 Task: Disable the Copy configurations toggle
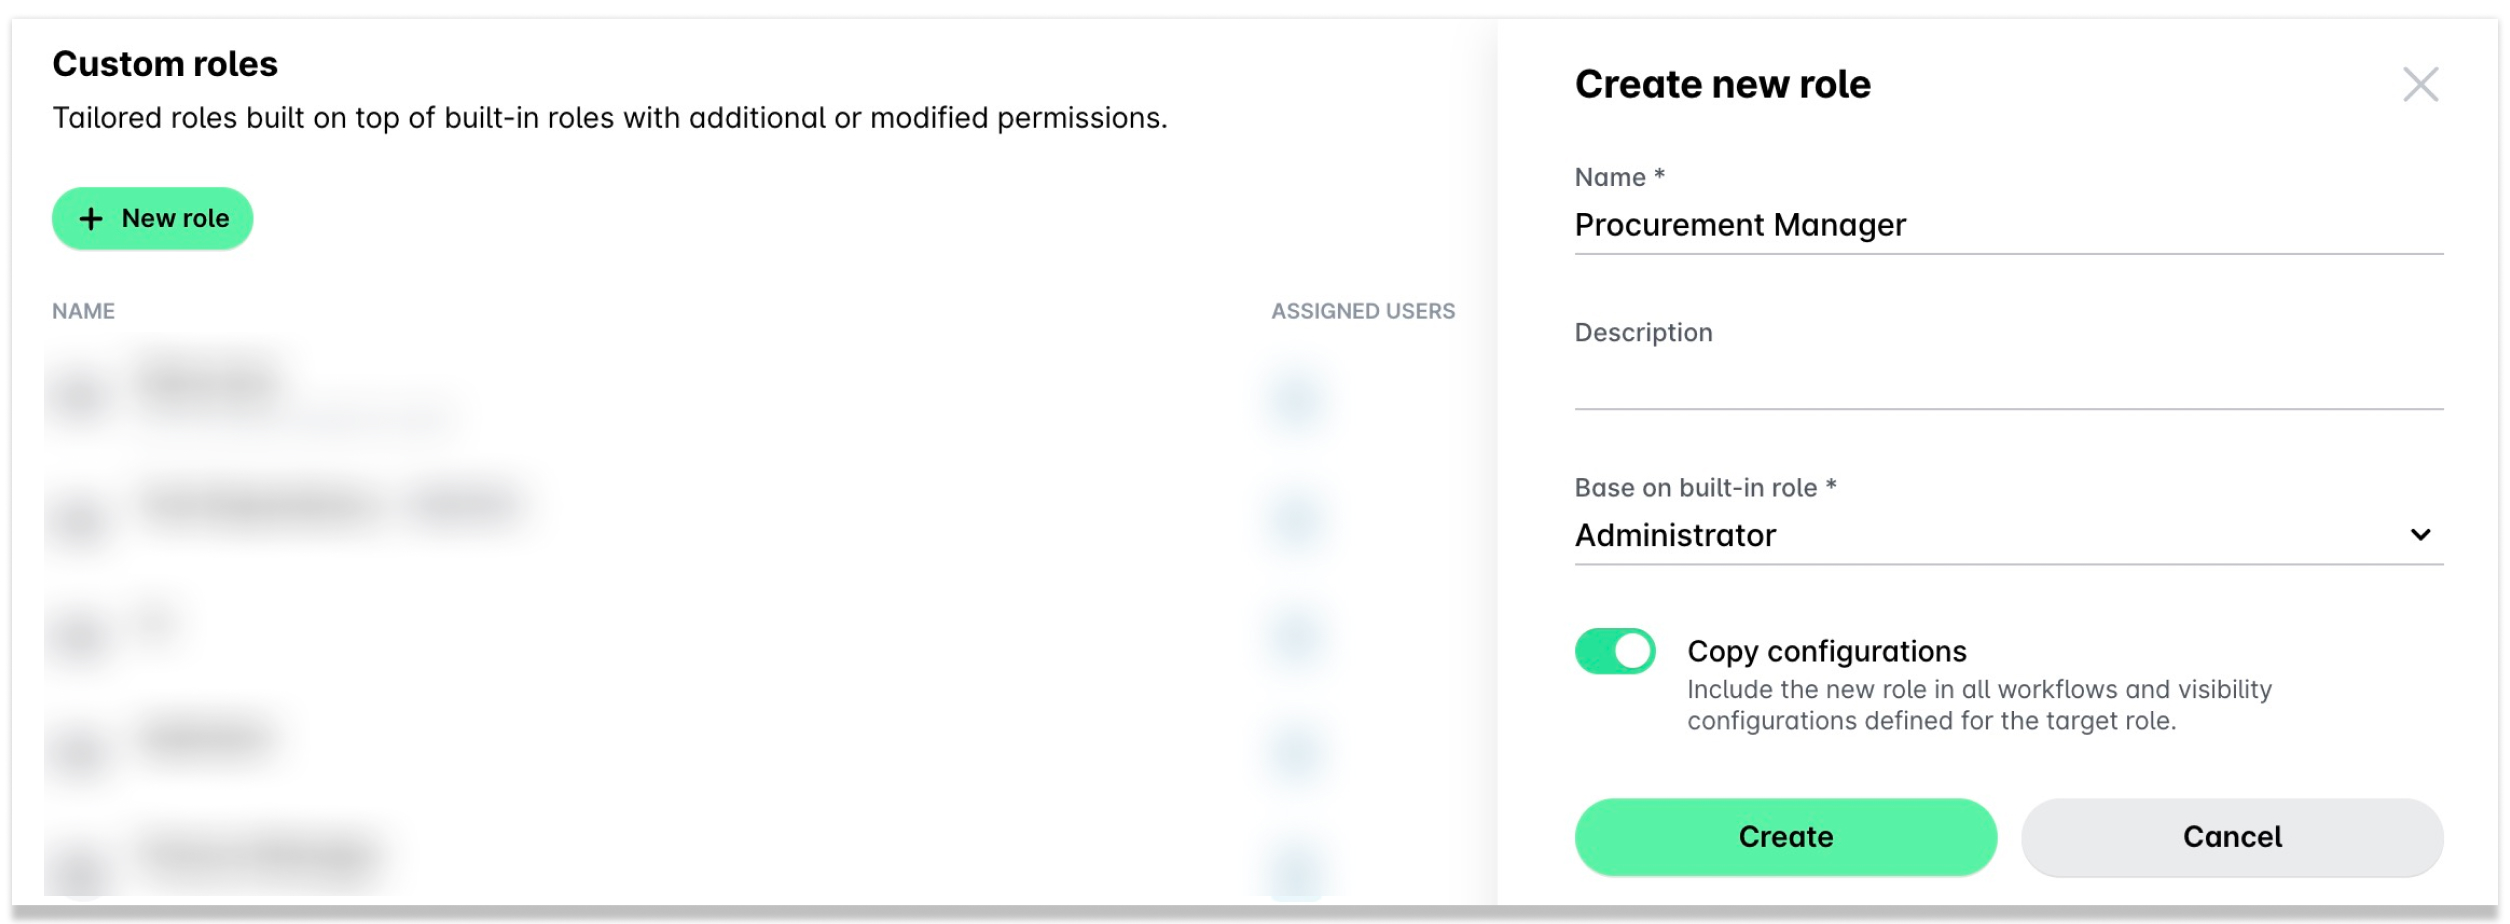pos(1614,650)
